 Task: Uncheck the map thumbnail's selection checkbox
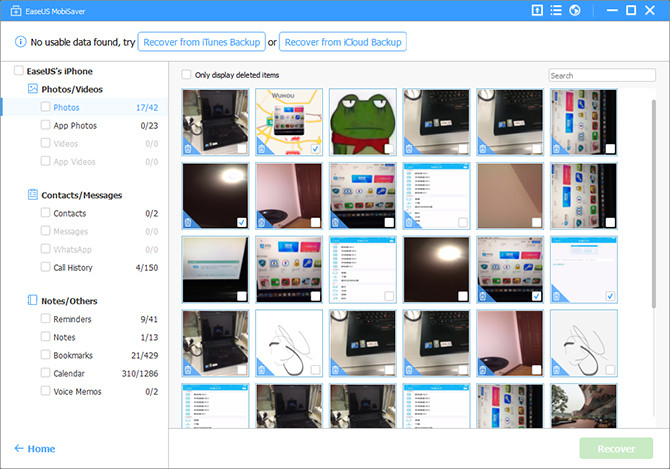315,148
